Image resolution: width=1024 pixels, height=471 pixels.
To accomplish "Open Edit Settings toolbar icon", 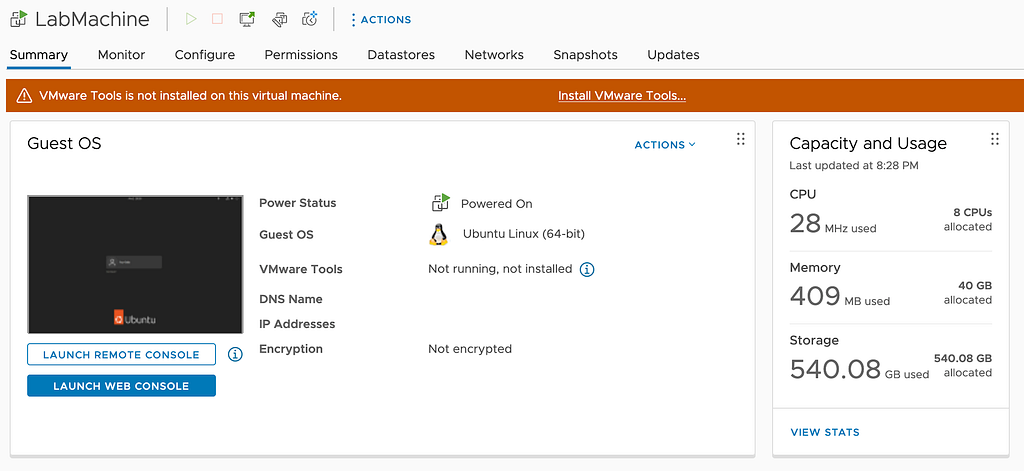I will click(x=280, y=20).
